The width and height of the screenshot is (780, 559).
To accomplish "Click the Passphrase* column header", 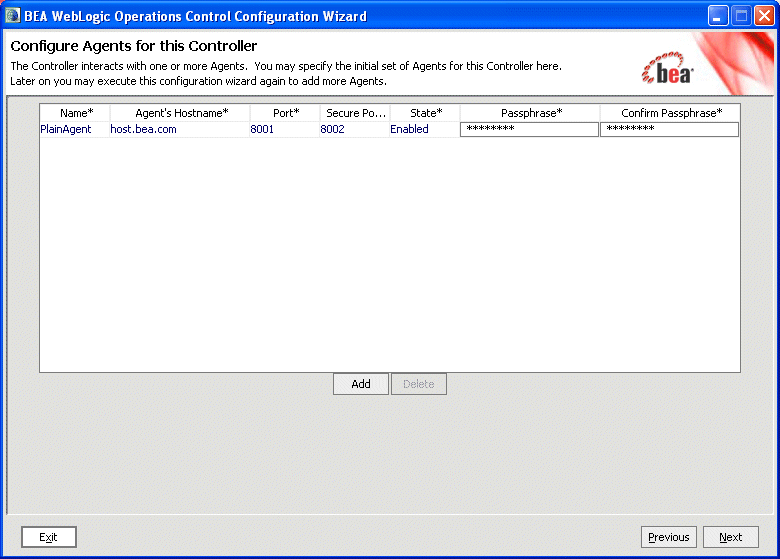I will coord(530,113).
